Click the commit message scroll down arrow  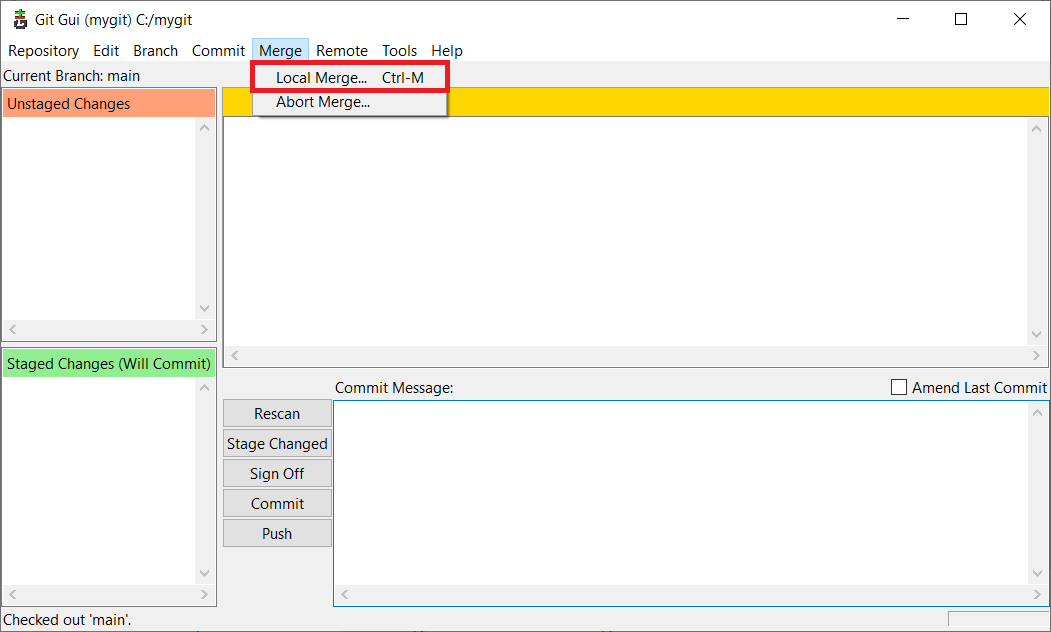tap(1038, 574)
